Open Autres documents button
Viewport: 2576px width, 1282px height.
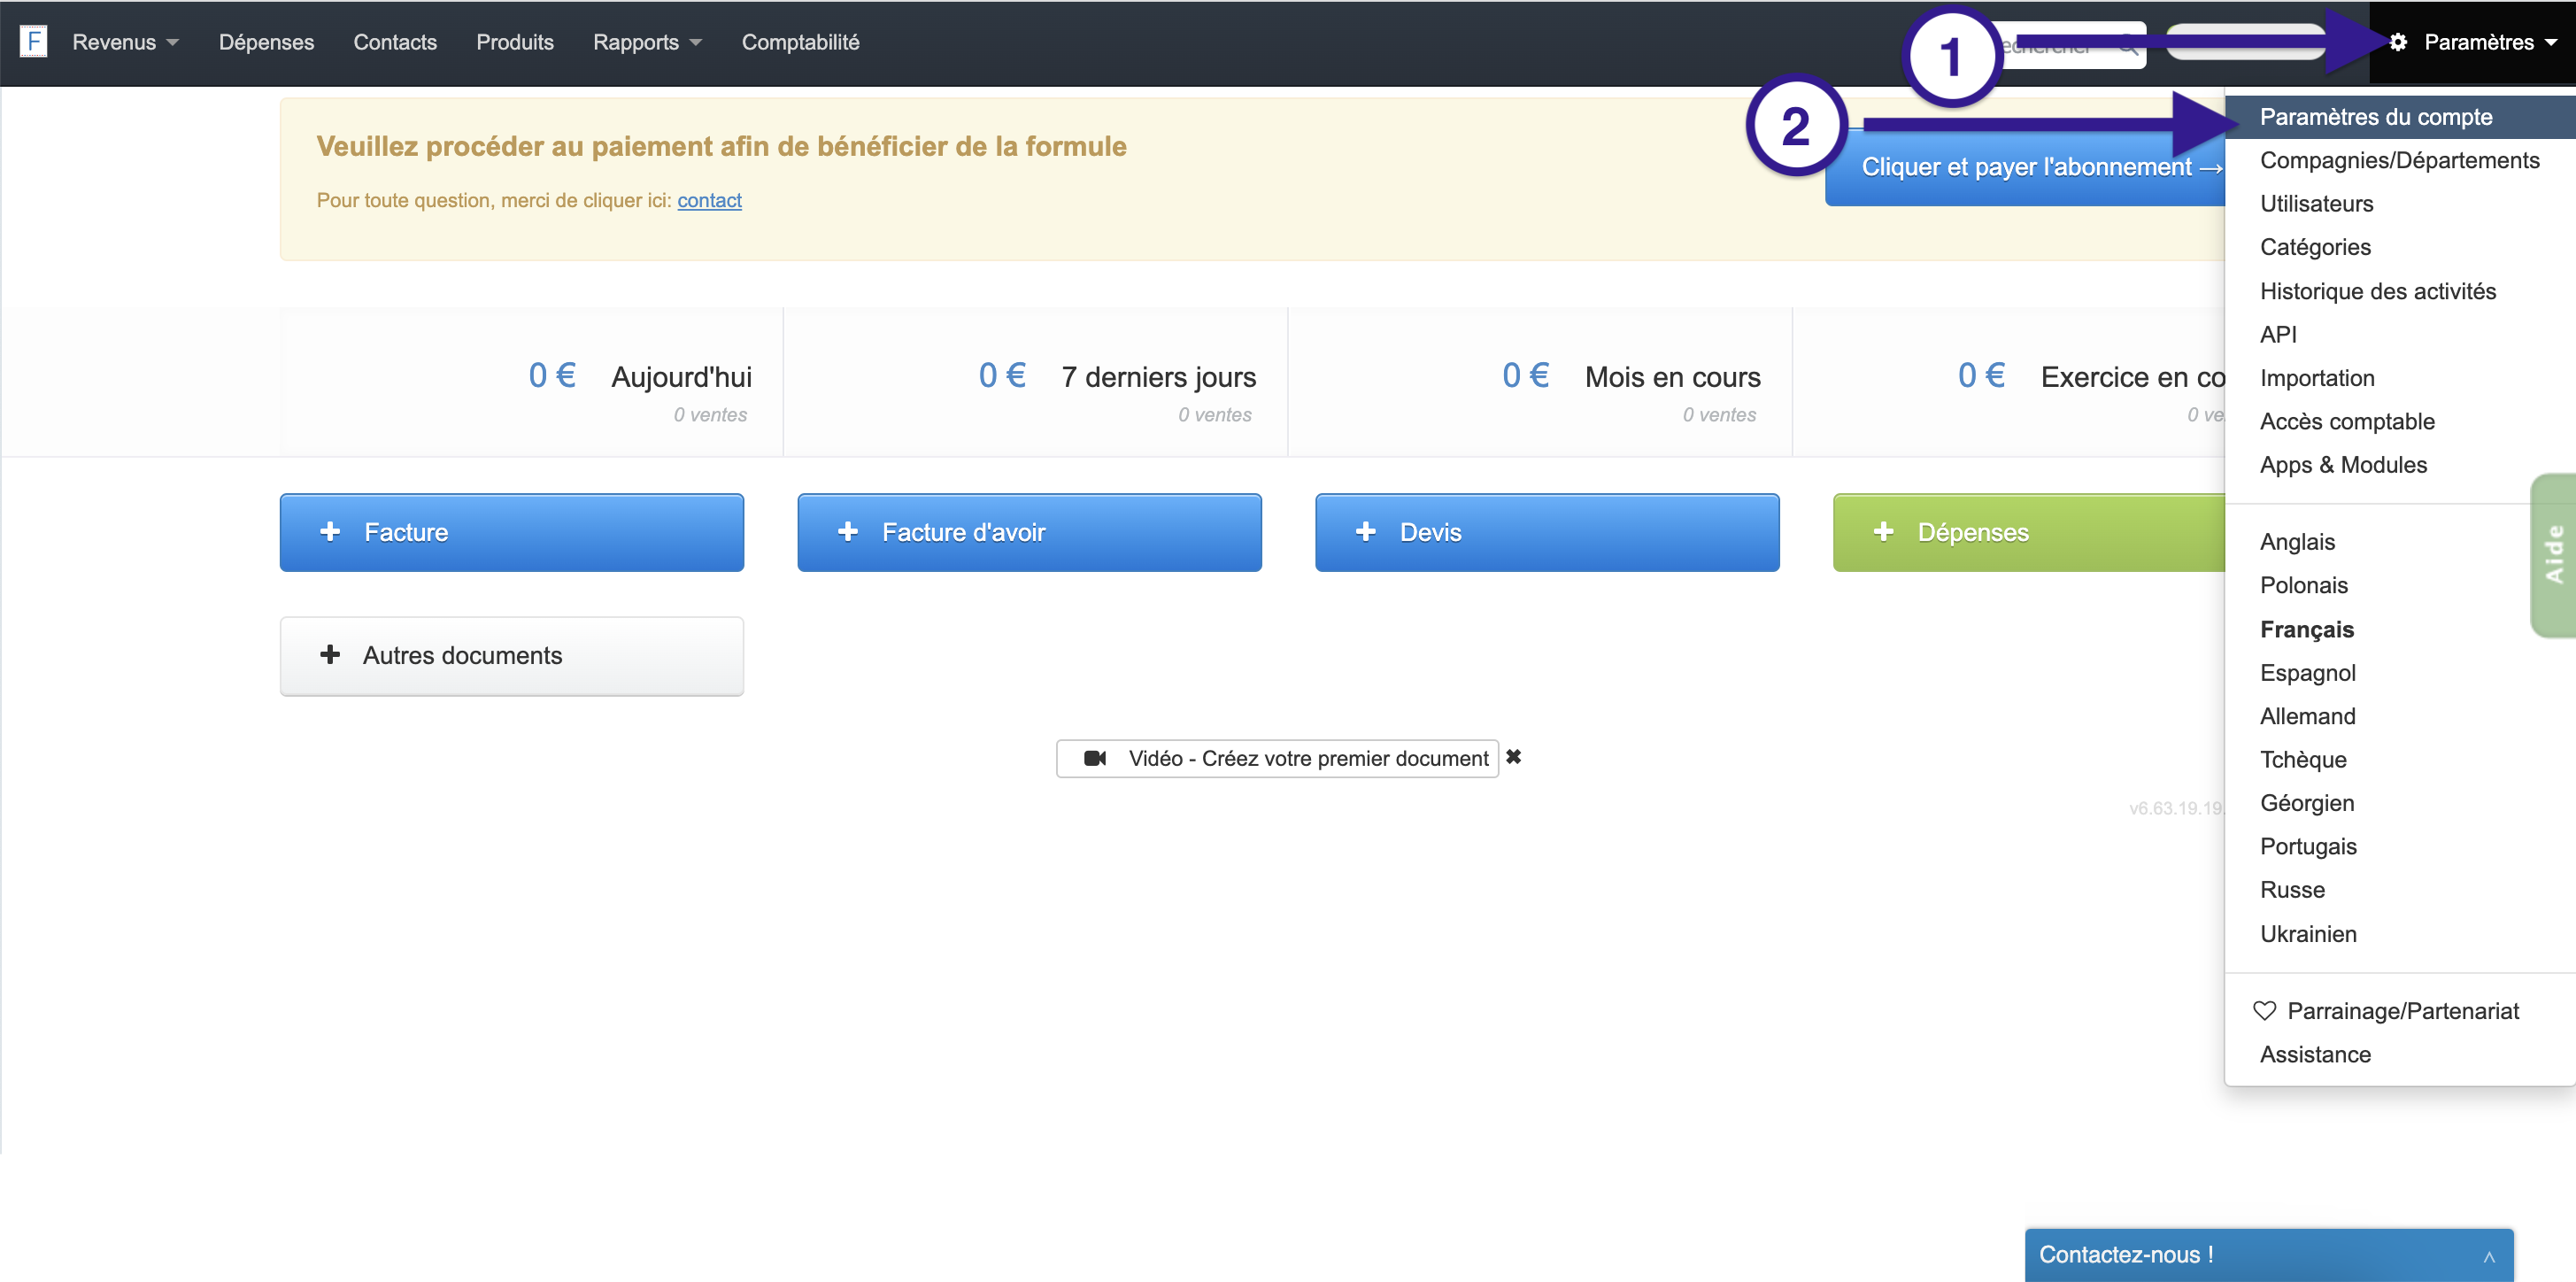point(512,656)
